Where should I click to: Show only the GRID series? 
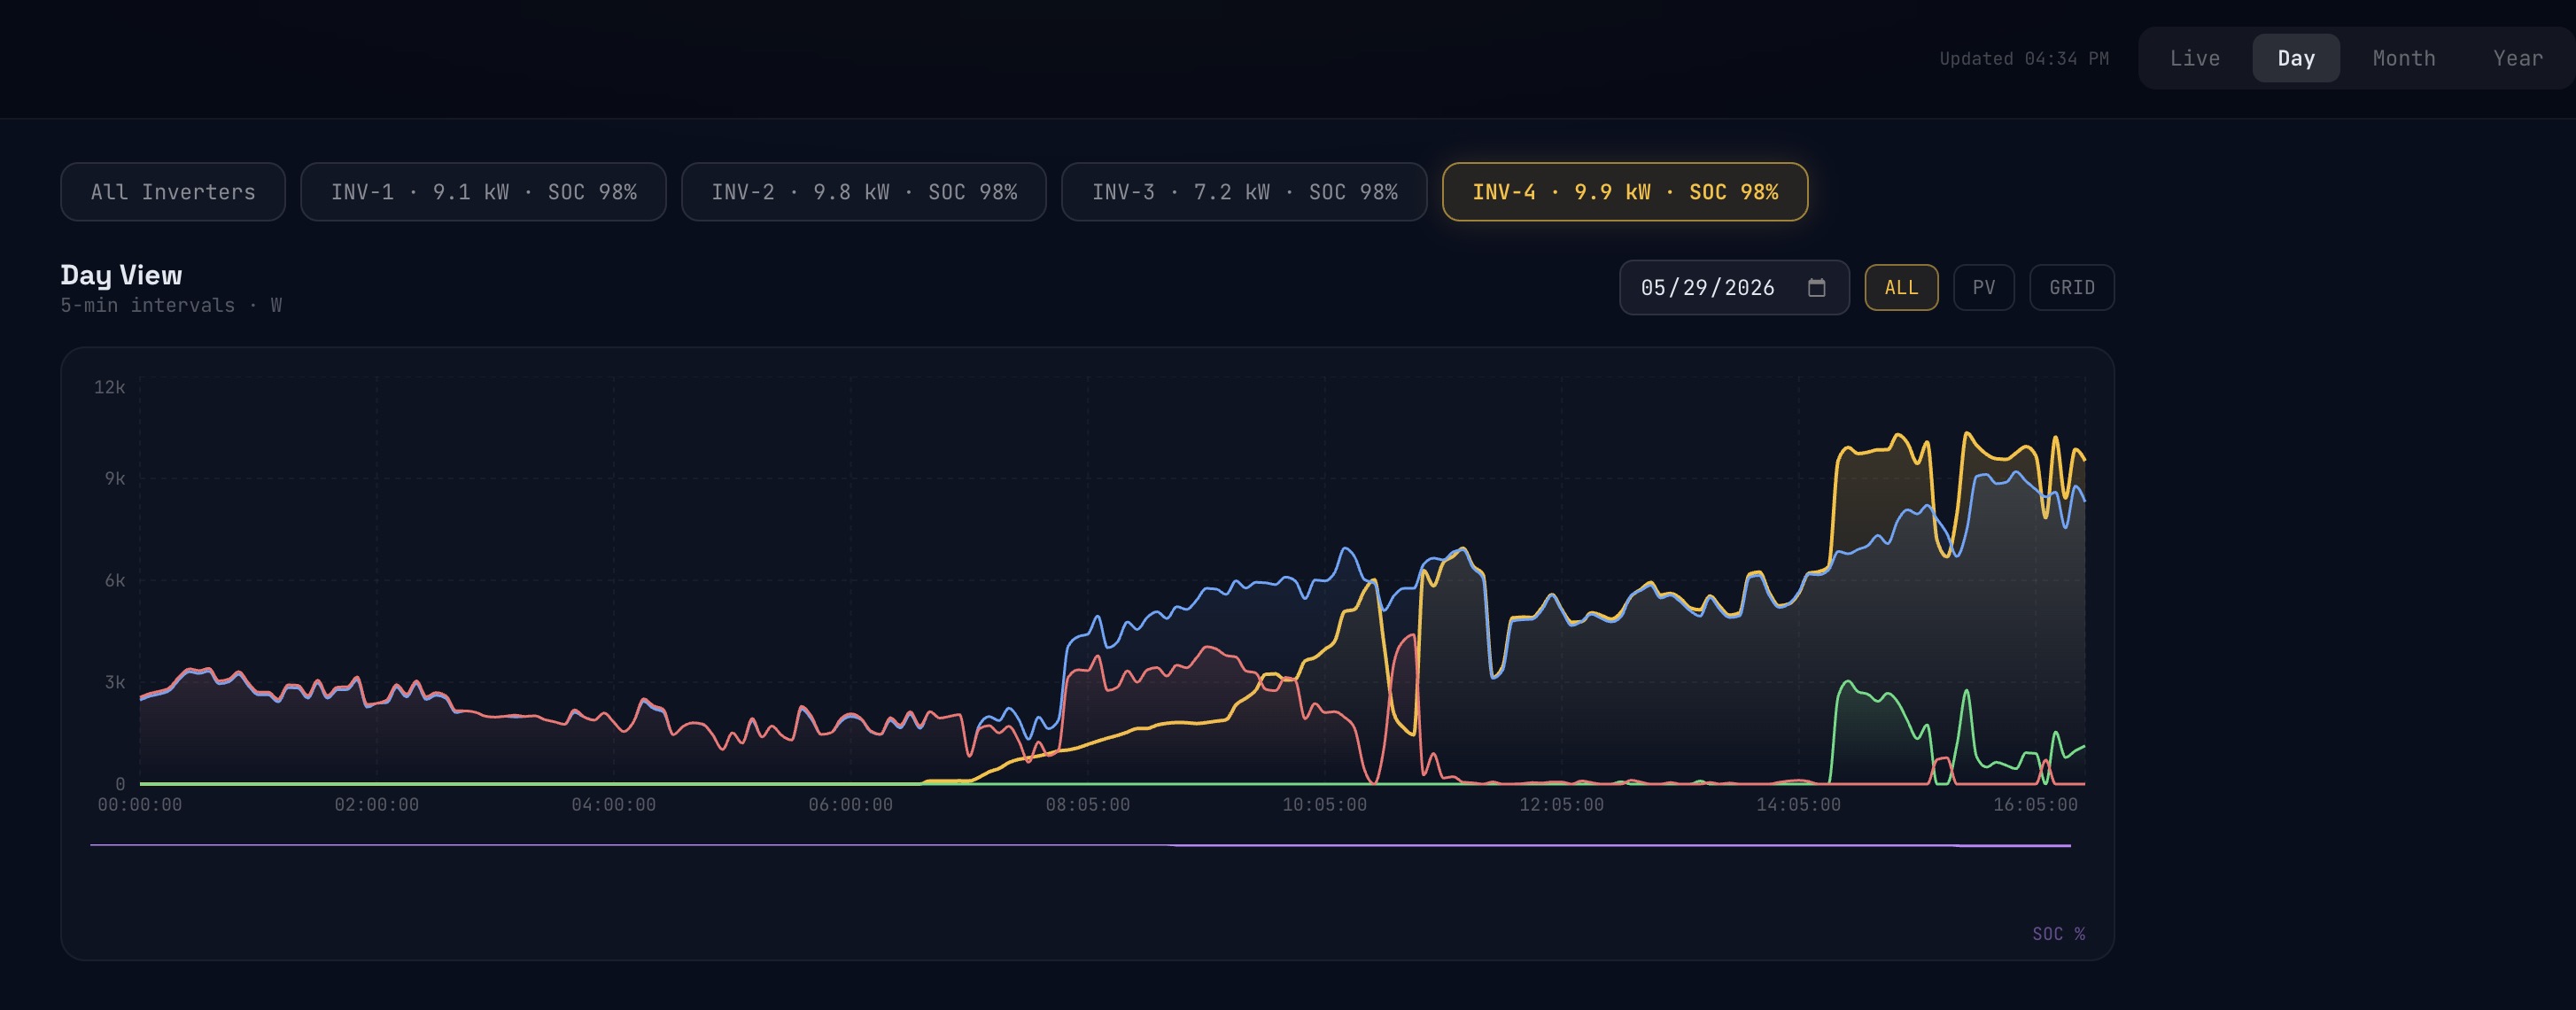pos(2071,288)
